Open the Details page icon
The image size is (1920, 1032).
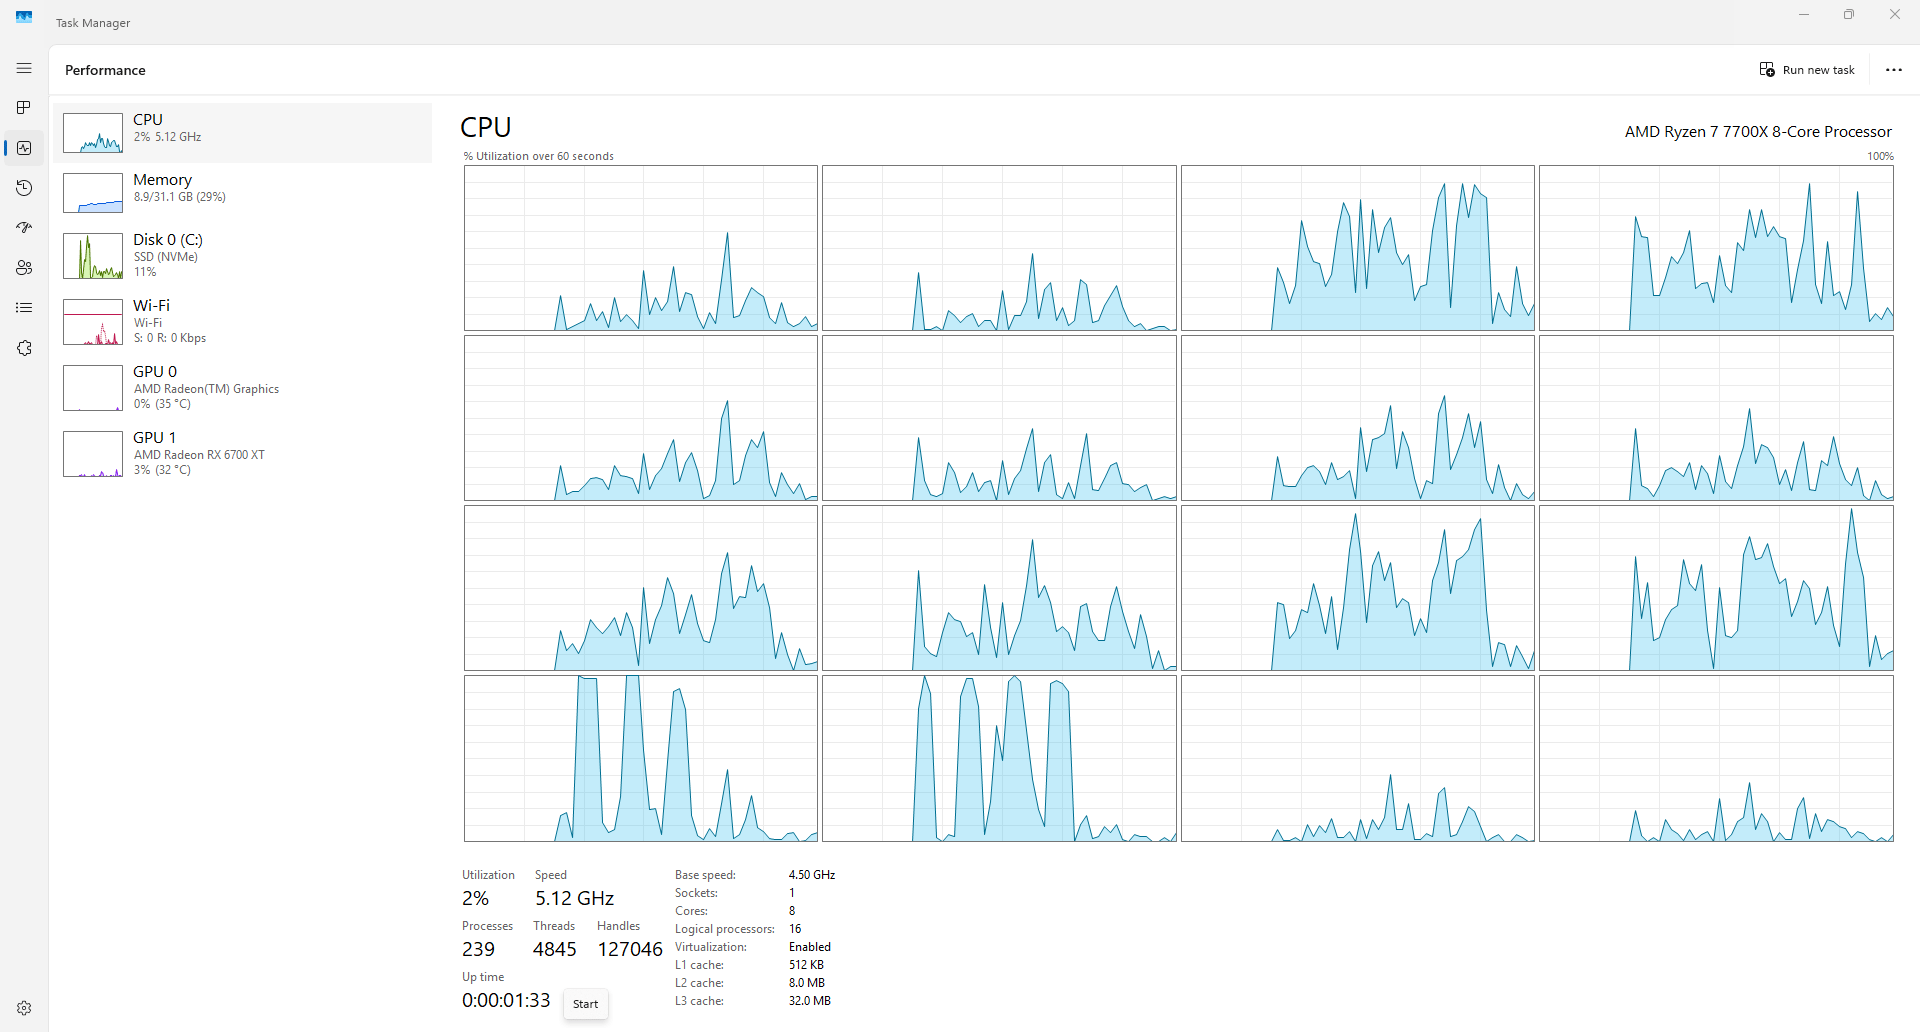[24, 308]
